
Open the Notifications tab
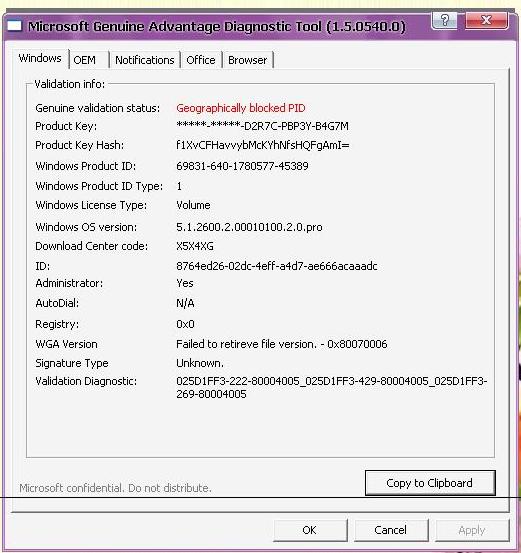[x=145, y=60]
